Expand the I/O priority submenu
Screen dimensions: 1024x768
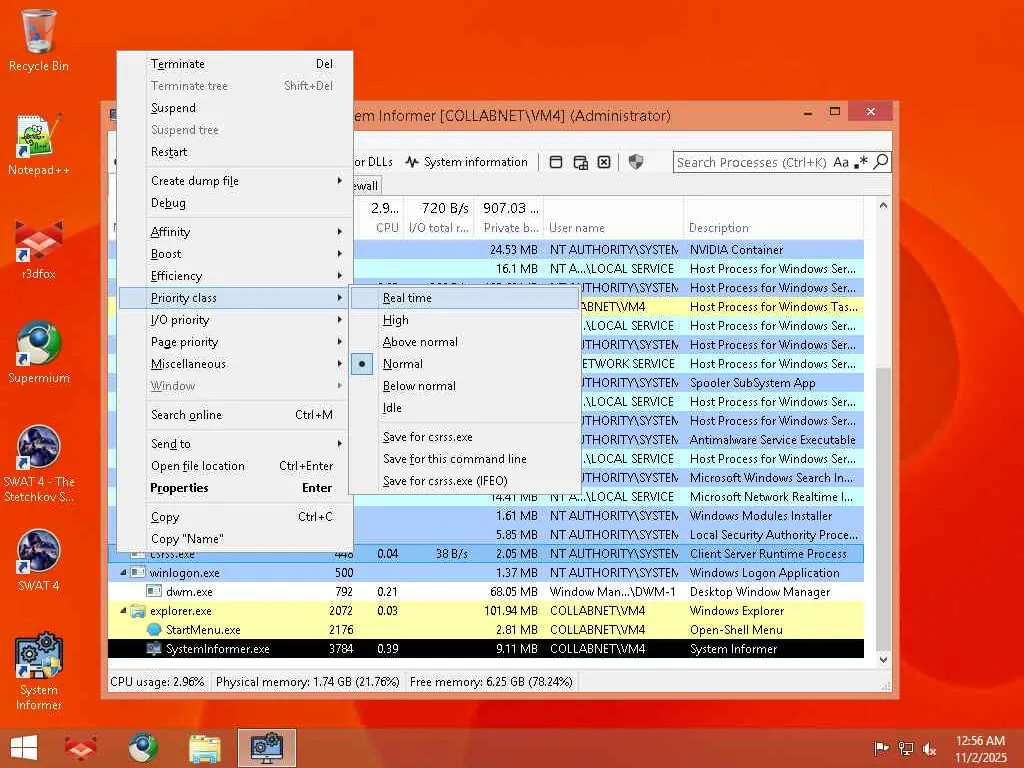coord(235,320)
